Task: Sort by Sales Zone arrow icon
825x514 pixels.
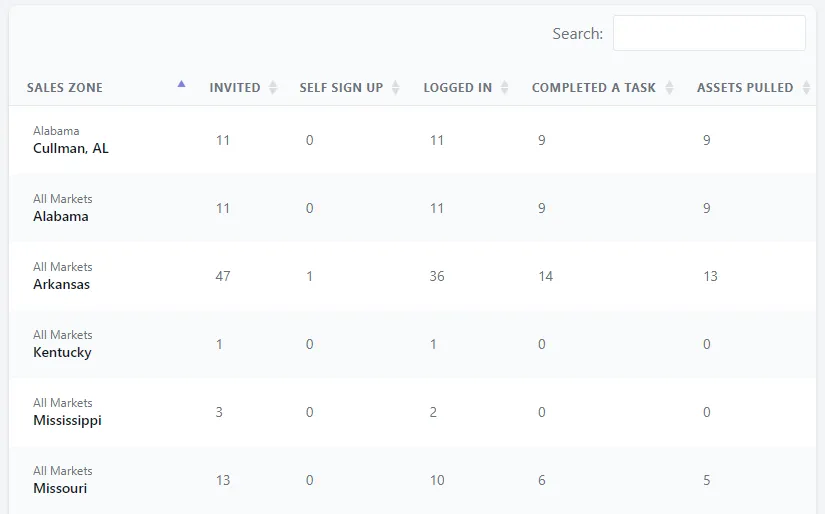Action: coord(181,86)
